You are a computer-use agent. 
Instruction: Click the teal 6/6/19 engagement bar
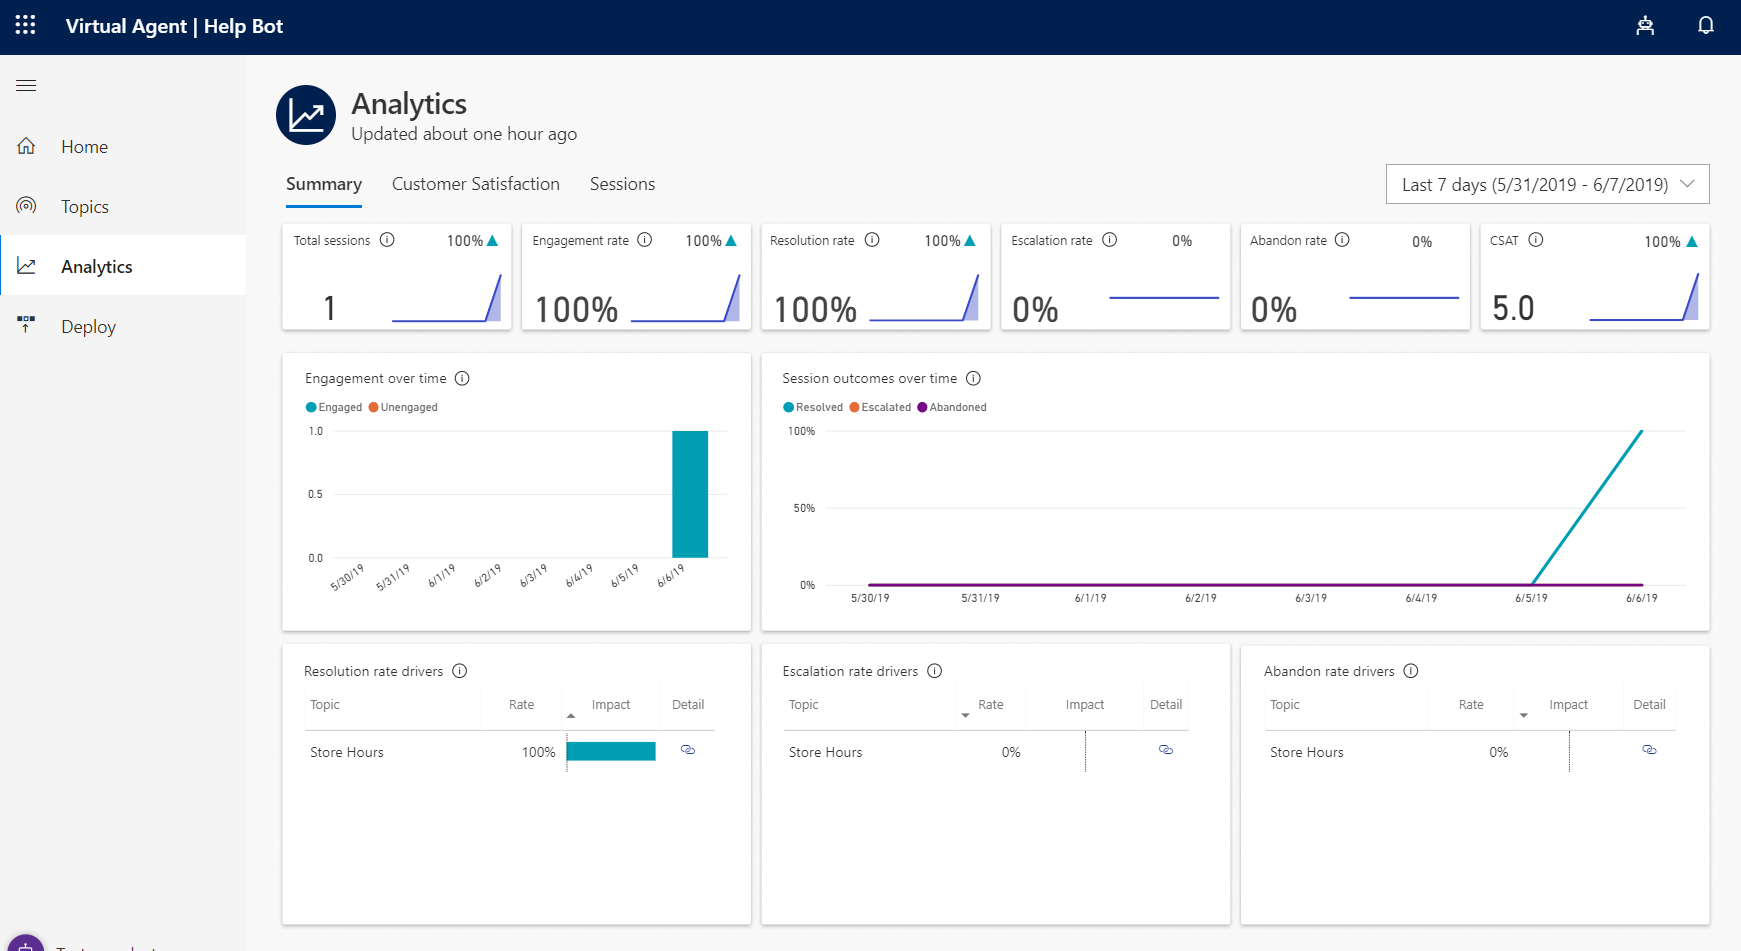point(690,494)
